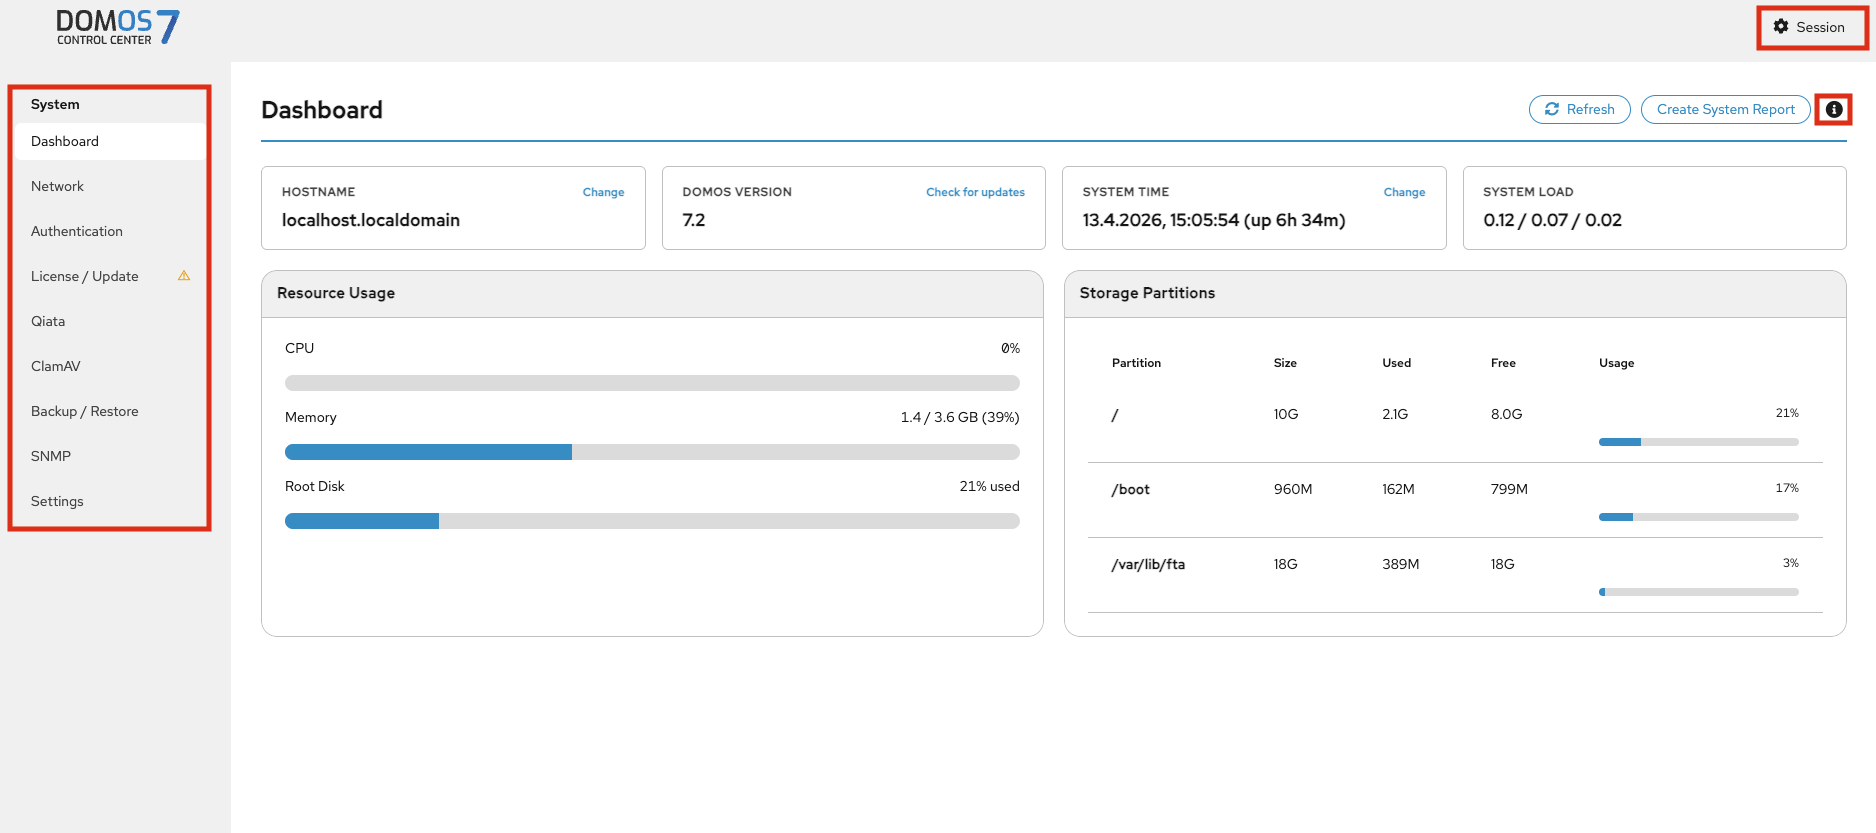Image resolution: width=1876 pixels, height=833 pixels.
Task: Click the / partition usage bar
Action: [1698, 442]
